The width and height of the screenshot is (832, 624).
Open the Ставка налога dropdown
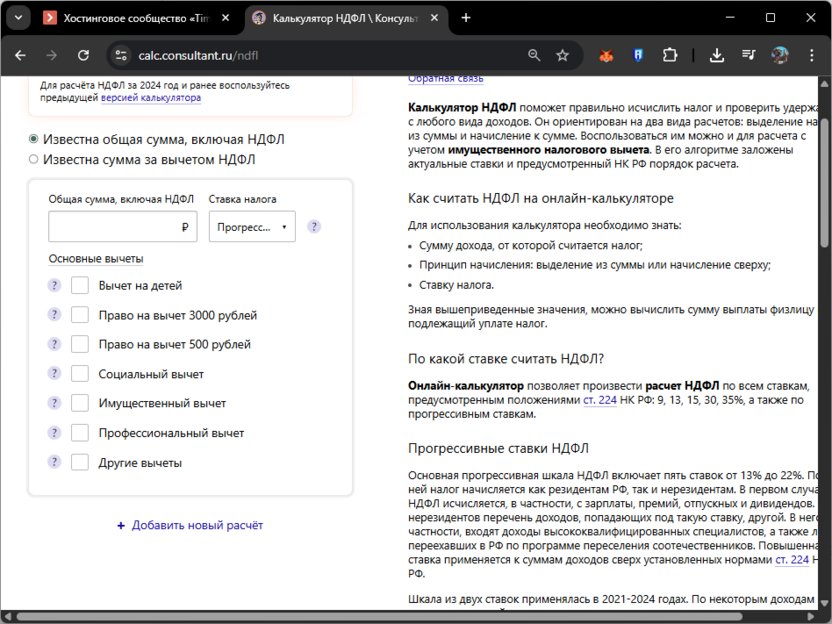252,227
